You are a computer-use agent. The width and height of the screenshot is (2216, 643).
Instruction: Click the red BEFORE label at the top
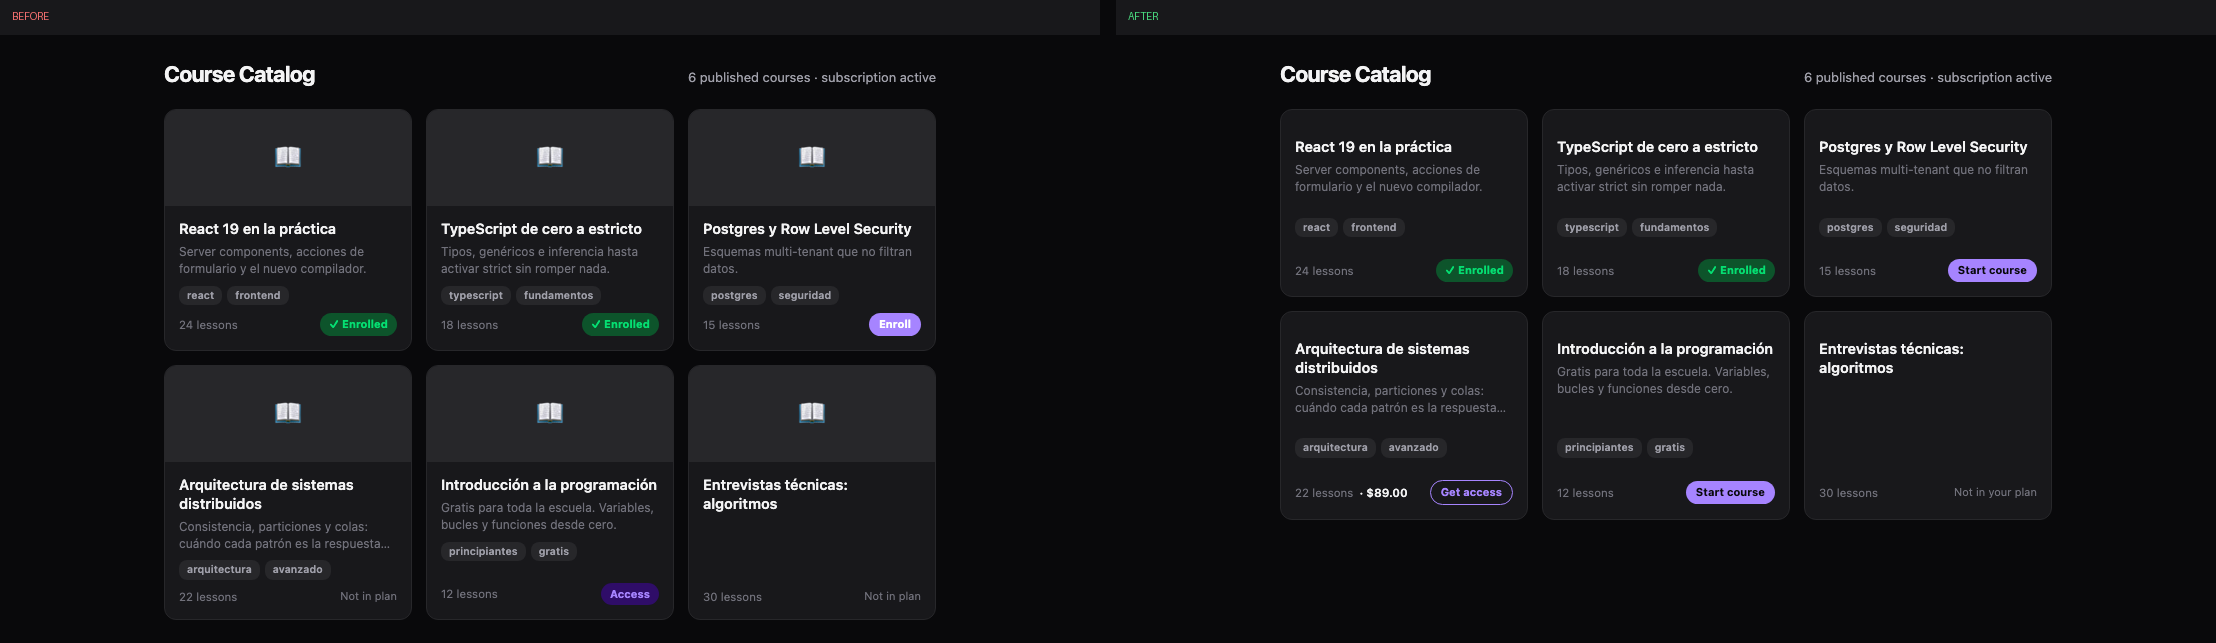point(30,16)
